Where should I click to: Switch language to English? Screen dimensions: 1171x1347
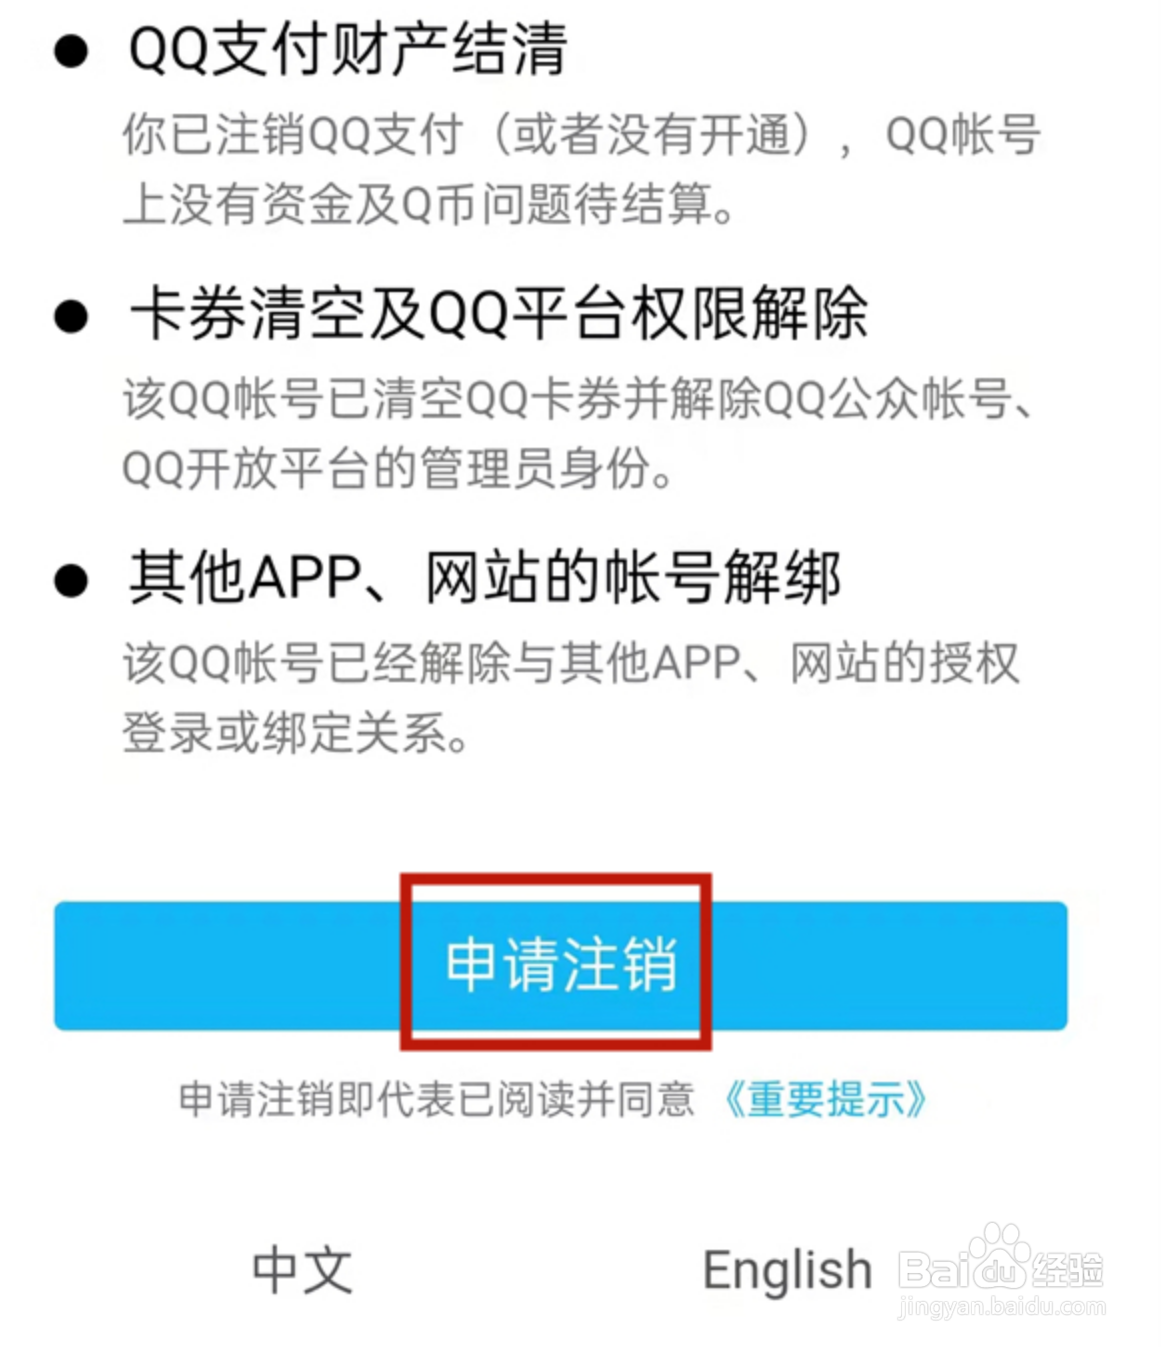point(787,1271)
